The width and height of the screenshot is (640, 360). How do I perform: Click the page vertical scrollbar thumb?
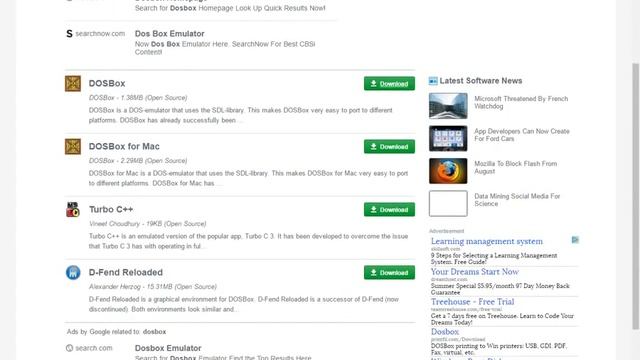636,196
